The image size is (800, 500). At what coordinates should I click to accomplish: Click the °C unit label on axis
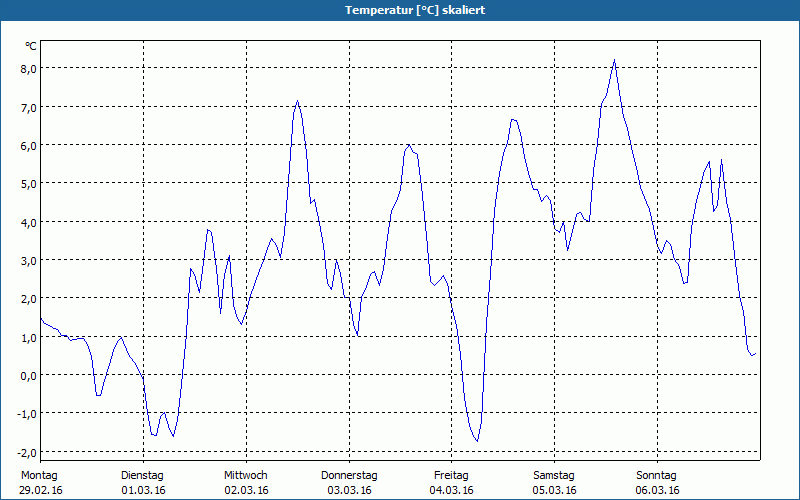31,46
